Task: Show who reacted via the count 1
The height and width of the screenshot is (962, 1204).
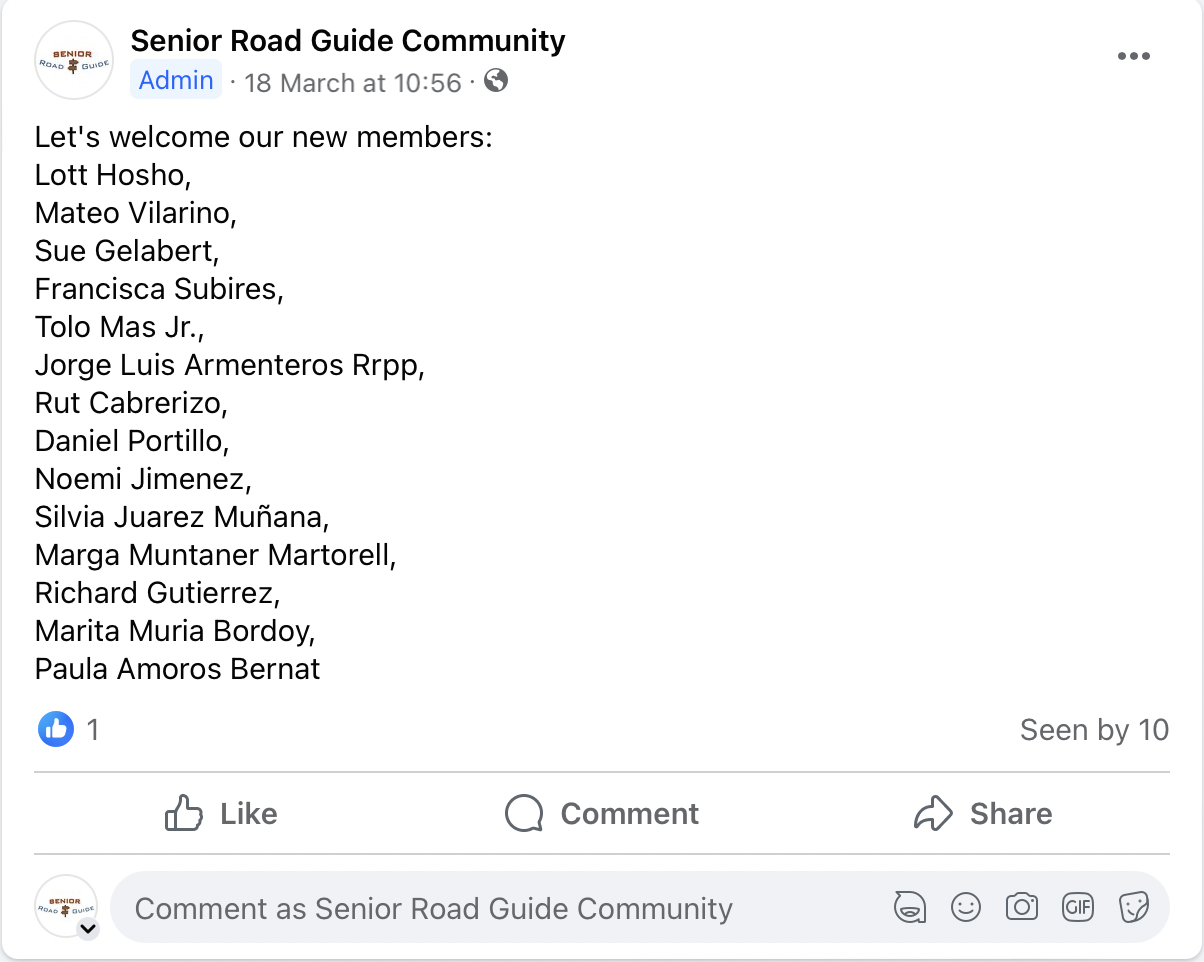Action: (92, 730)
